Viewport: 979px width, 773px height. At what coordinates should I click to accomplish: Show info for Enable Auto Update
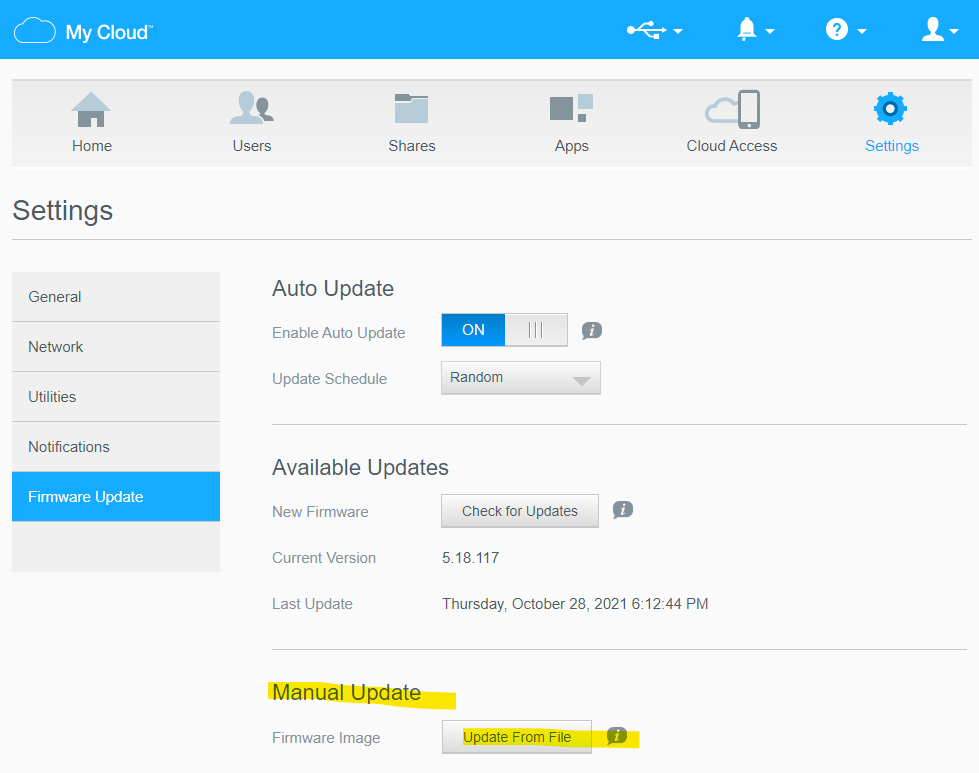592,330
